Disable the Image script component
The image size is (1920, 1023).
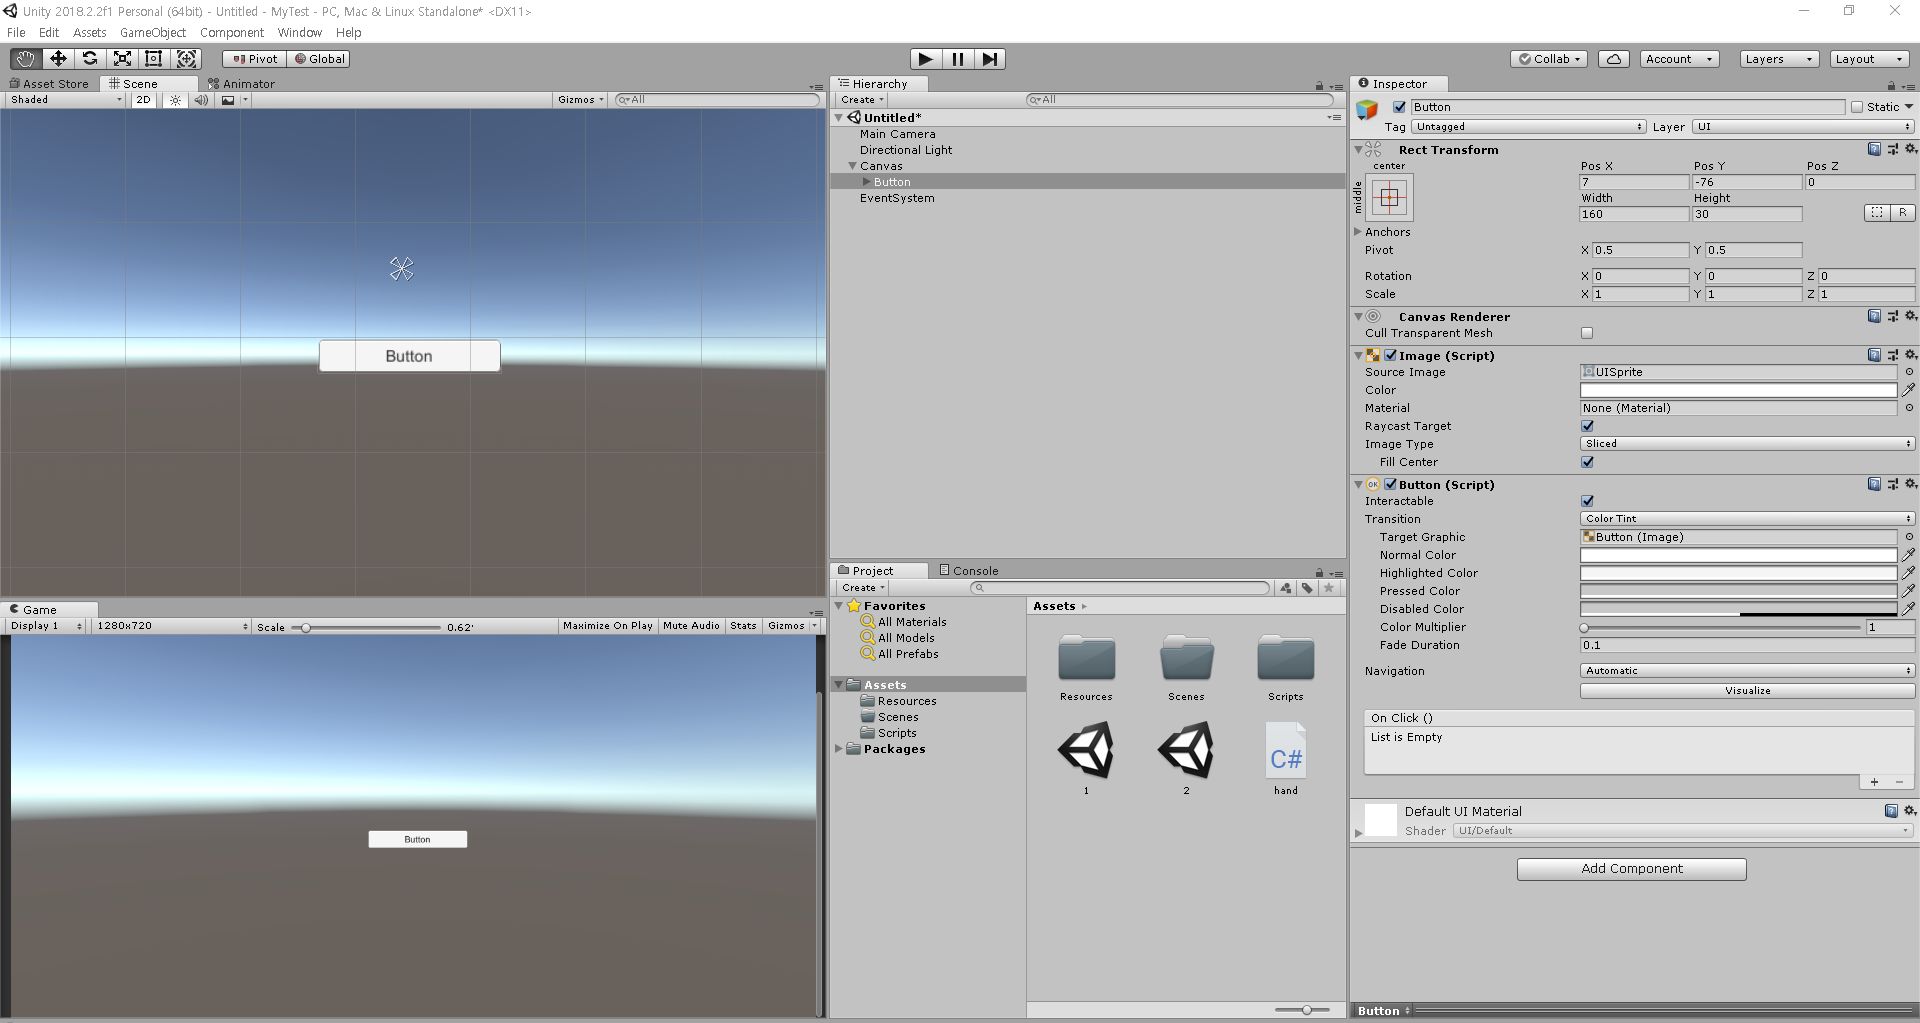click(1390, 355)
